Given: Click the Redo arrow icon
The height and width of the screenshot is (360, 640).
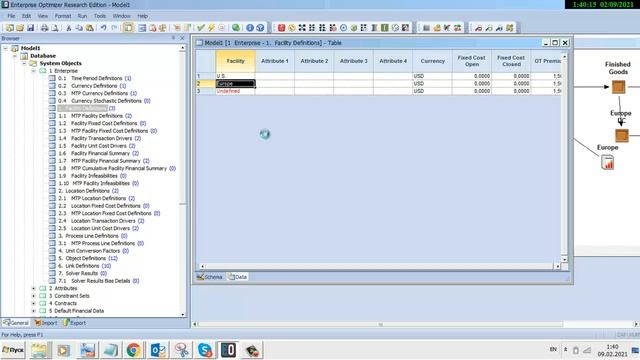Looking at the screenshot, I should 114,28.
